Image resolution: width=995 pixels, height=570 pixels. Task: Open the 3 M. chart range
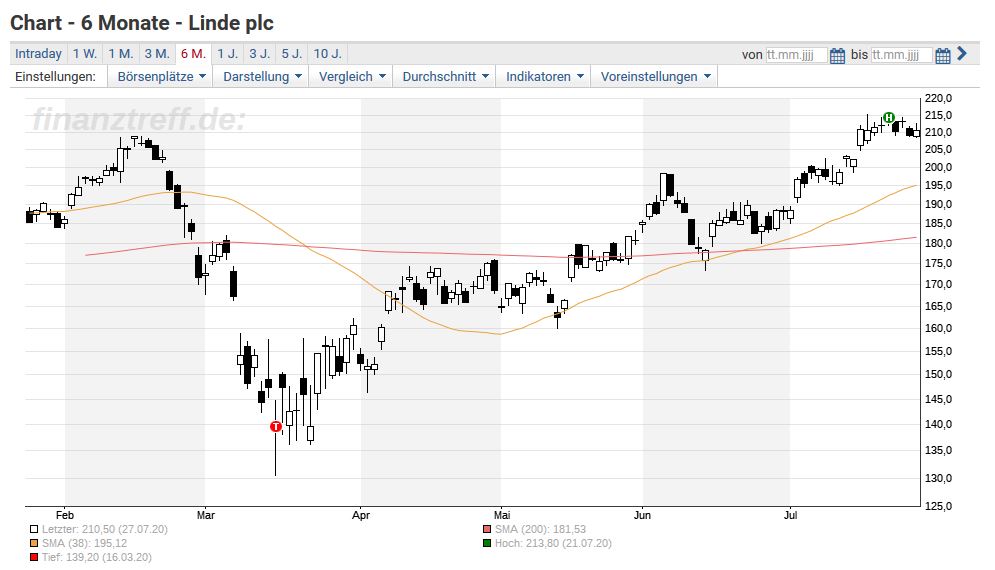pyautogui.click(x=157, y=54)
